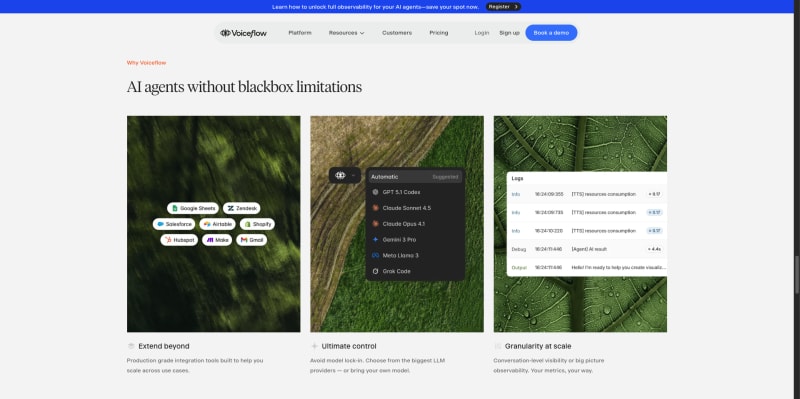Image resolution: width=800 pixels, height=399 pixels.
Task: Click the [Agent] AI result log message
Action: pyautogui.click(x=589, y=249)
